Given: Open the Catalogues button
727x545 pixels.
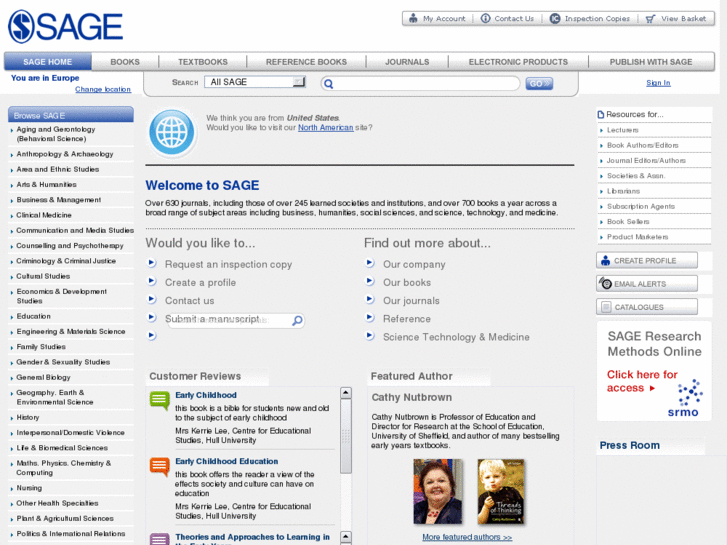Looking at the screenshot, I should [647, 307].
